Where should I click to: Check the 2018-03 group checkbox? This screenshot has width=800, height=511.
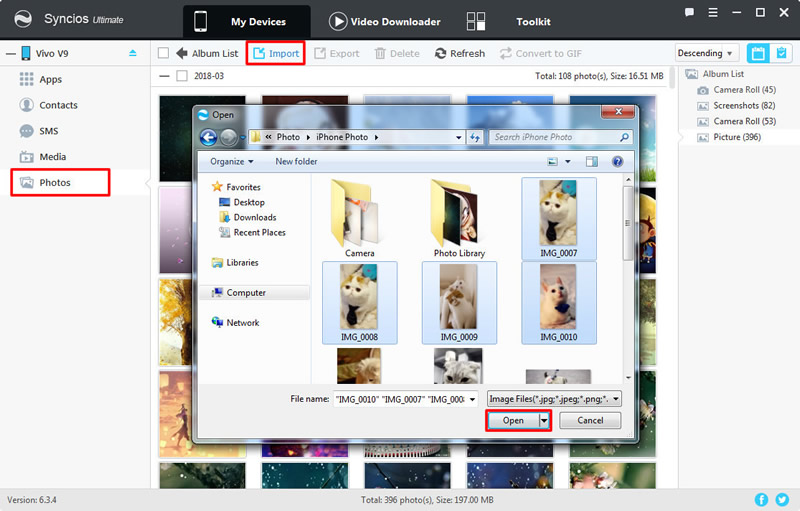click(x=182, y=76)
